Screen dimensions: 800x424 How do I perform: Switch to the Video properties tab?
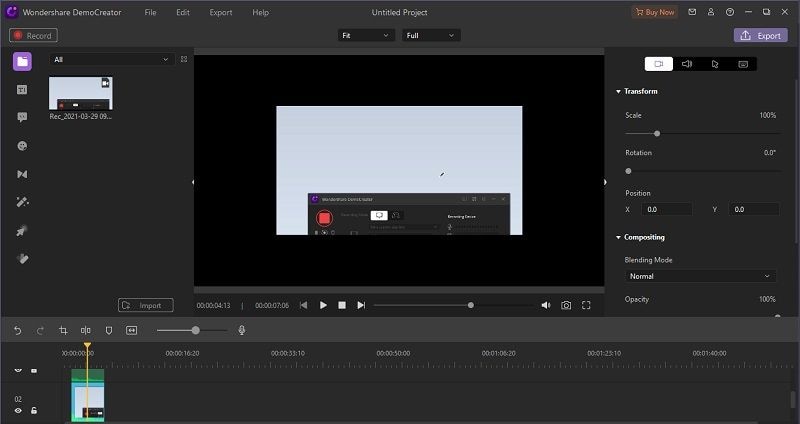click(x=659, y=64)
